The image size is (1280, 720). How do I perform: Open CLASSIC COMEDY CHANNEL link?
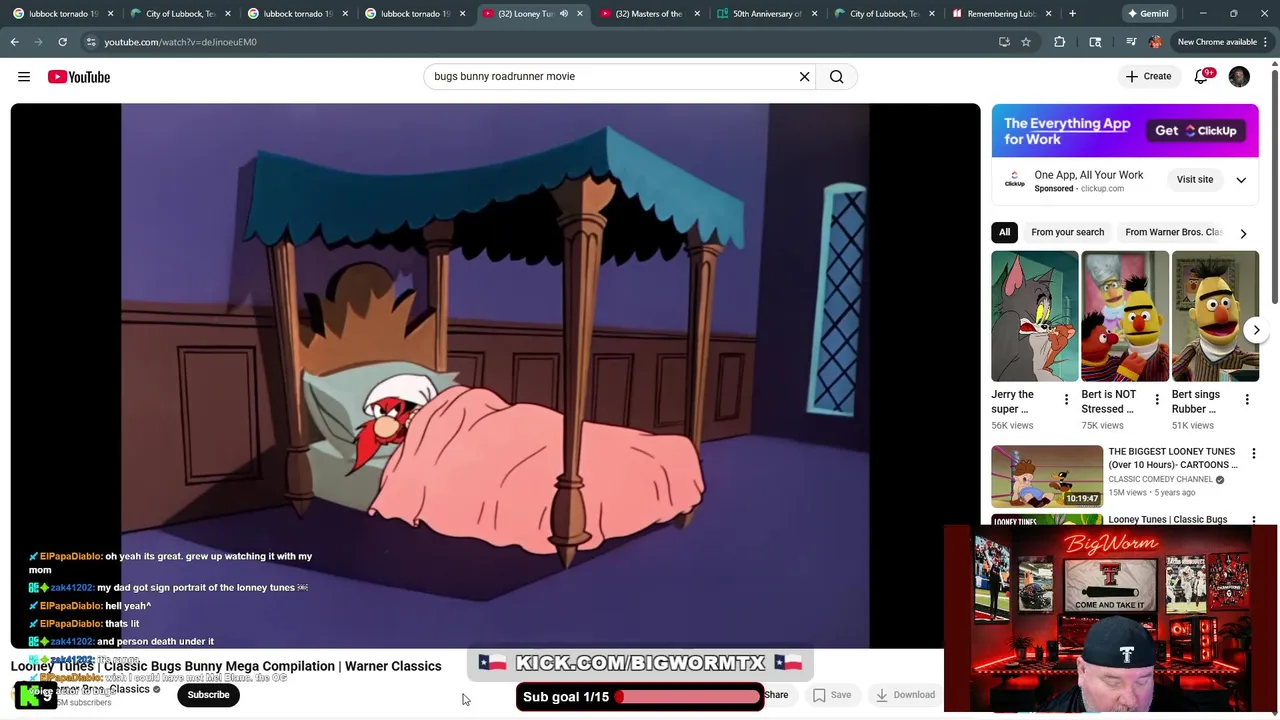click(1160, 479)
